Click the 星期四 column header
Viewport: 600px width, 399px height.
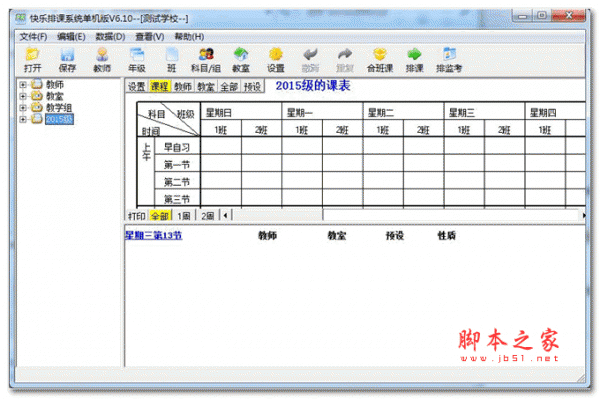(x=555, y=112)
